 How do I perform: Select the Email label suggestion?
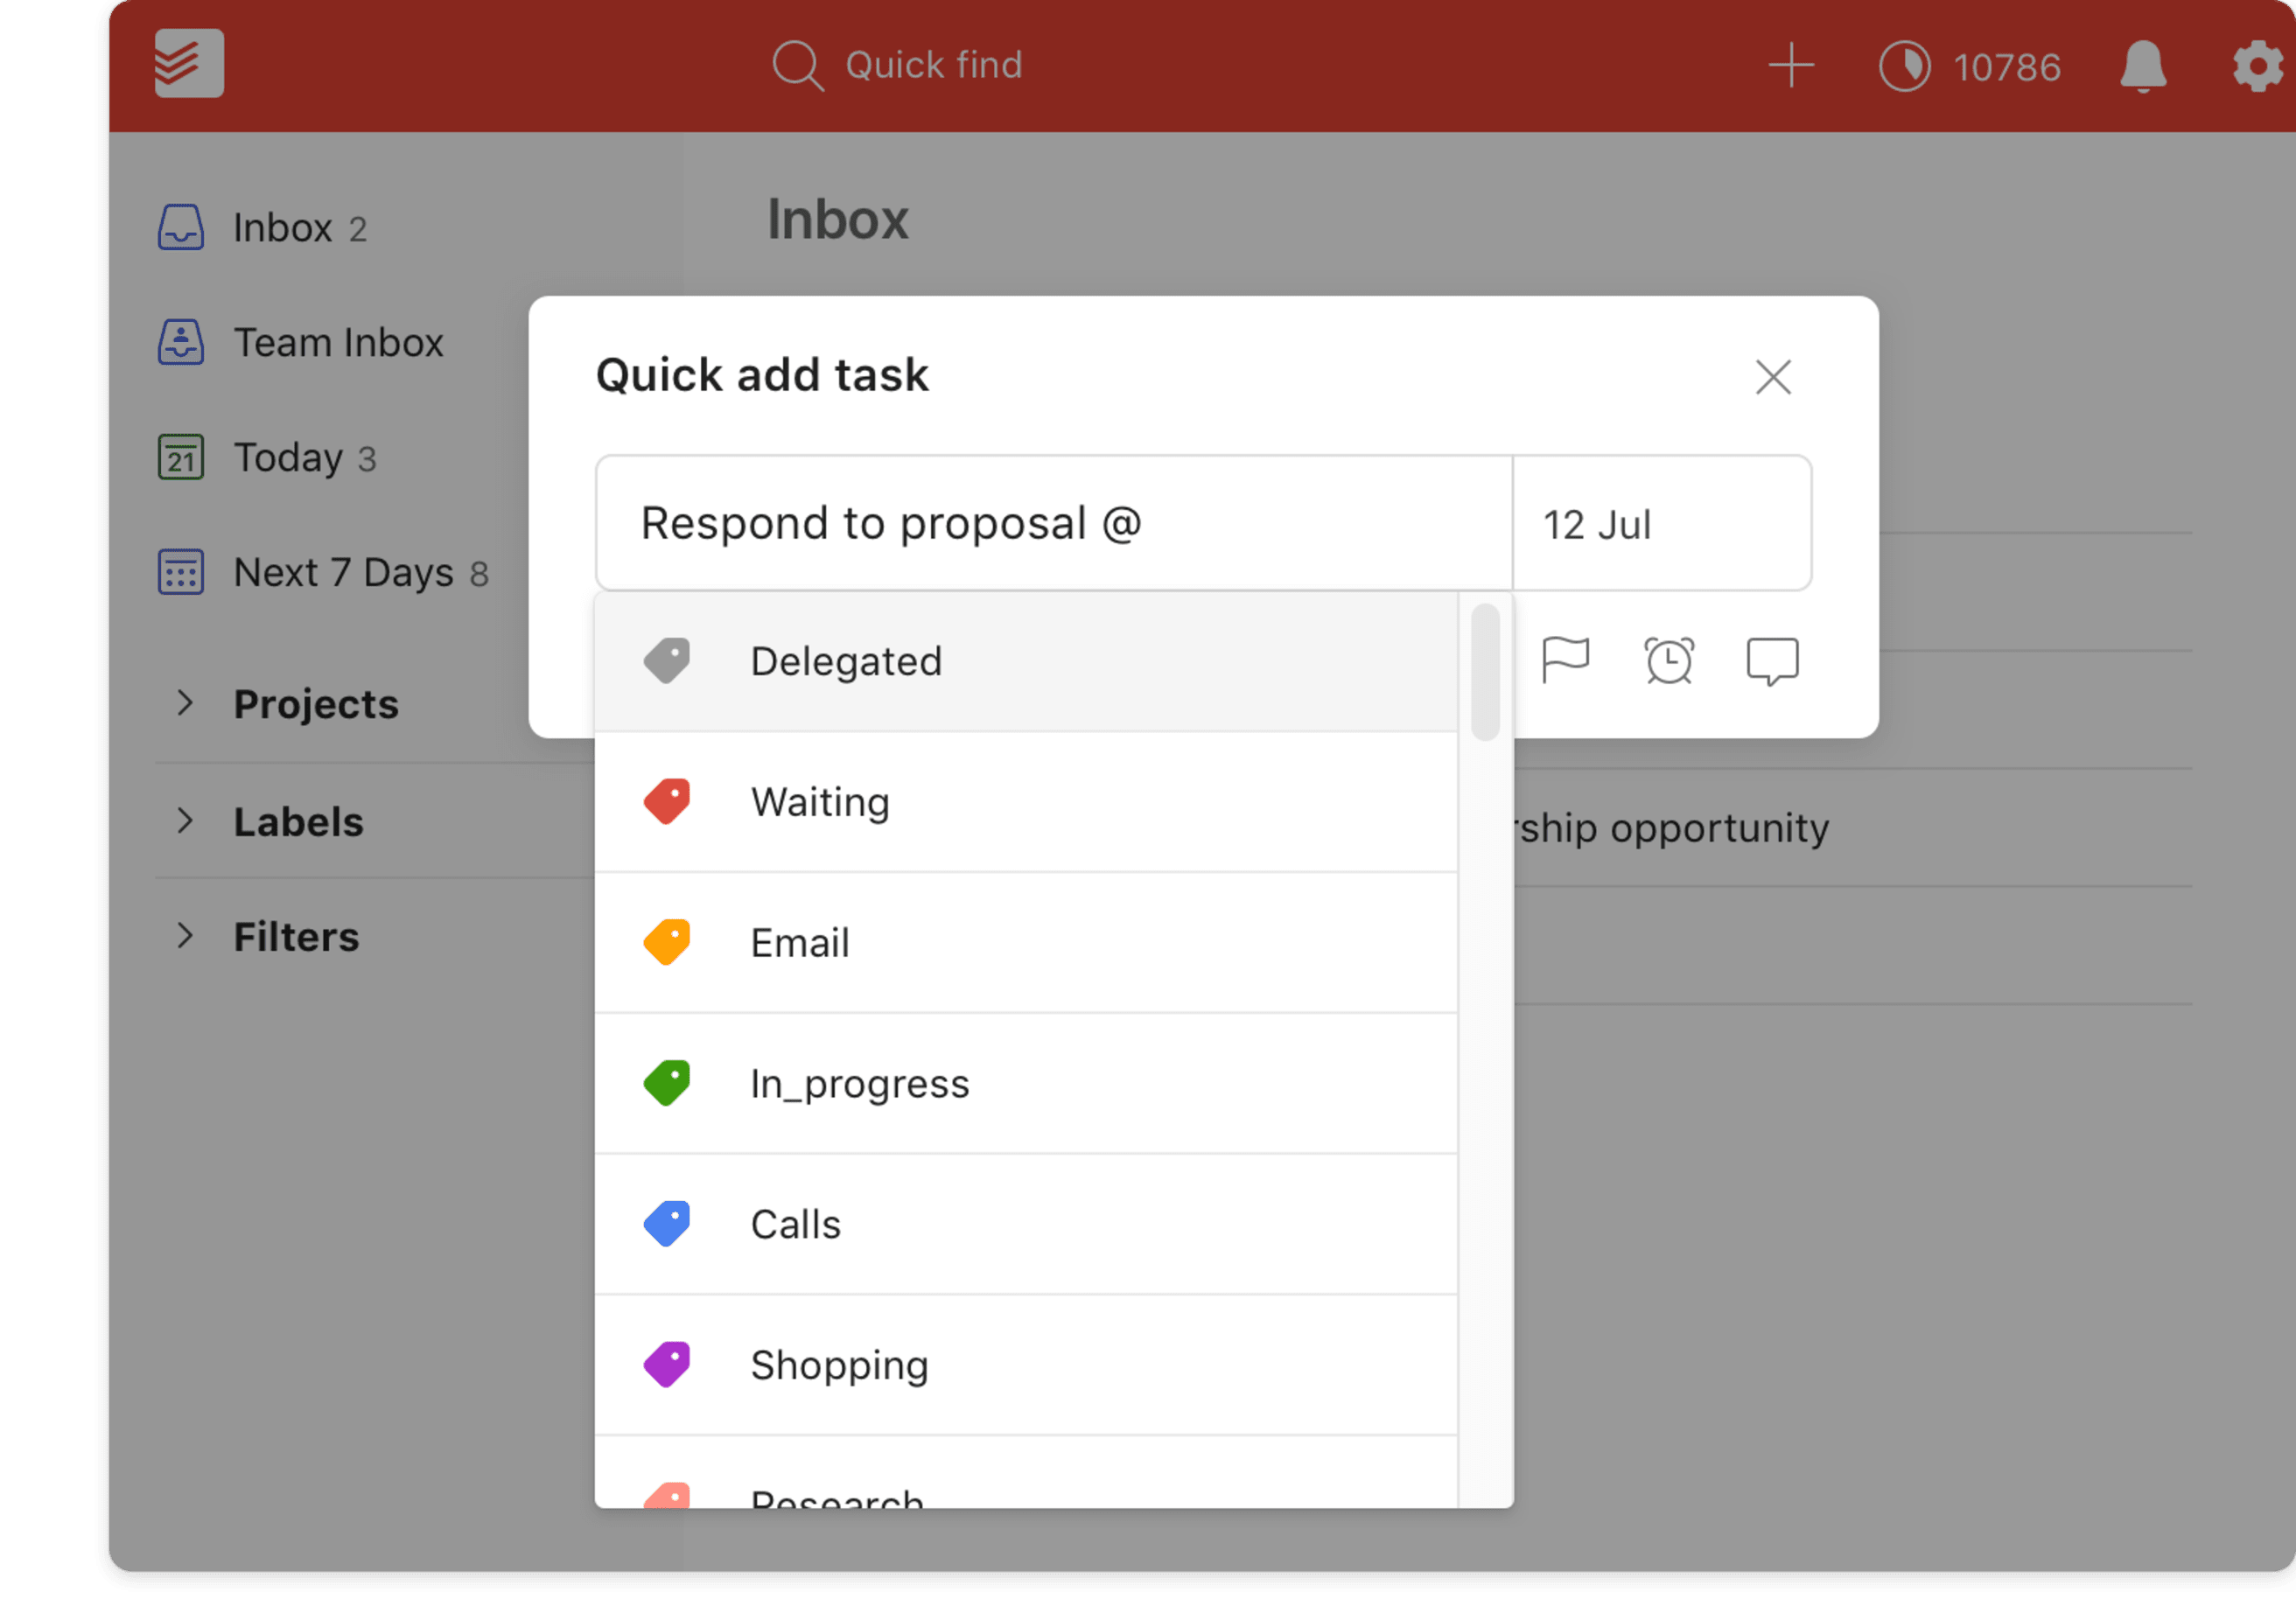(1026, 943)
